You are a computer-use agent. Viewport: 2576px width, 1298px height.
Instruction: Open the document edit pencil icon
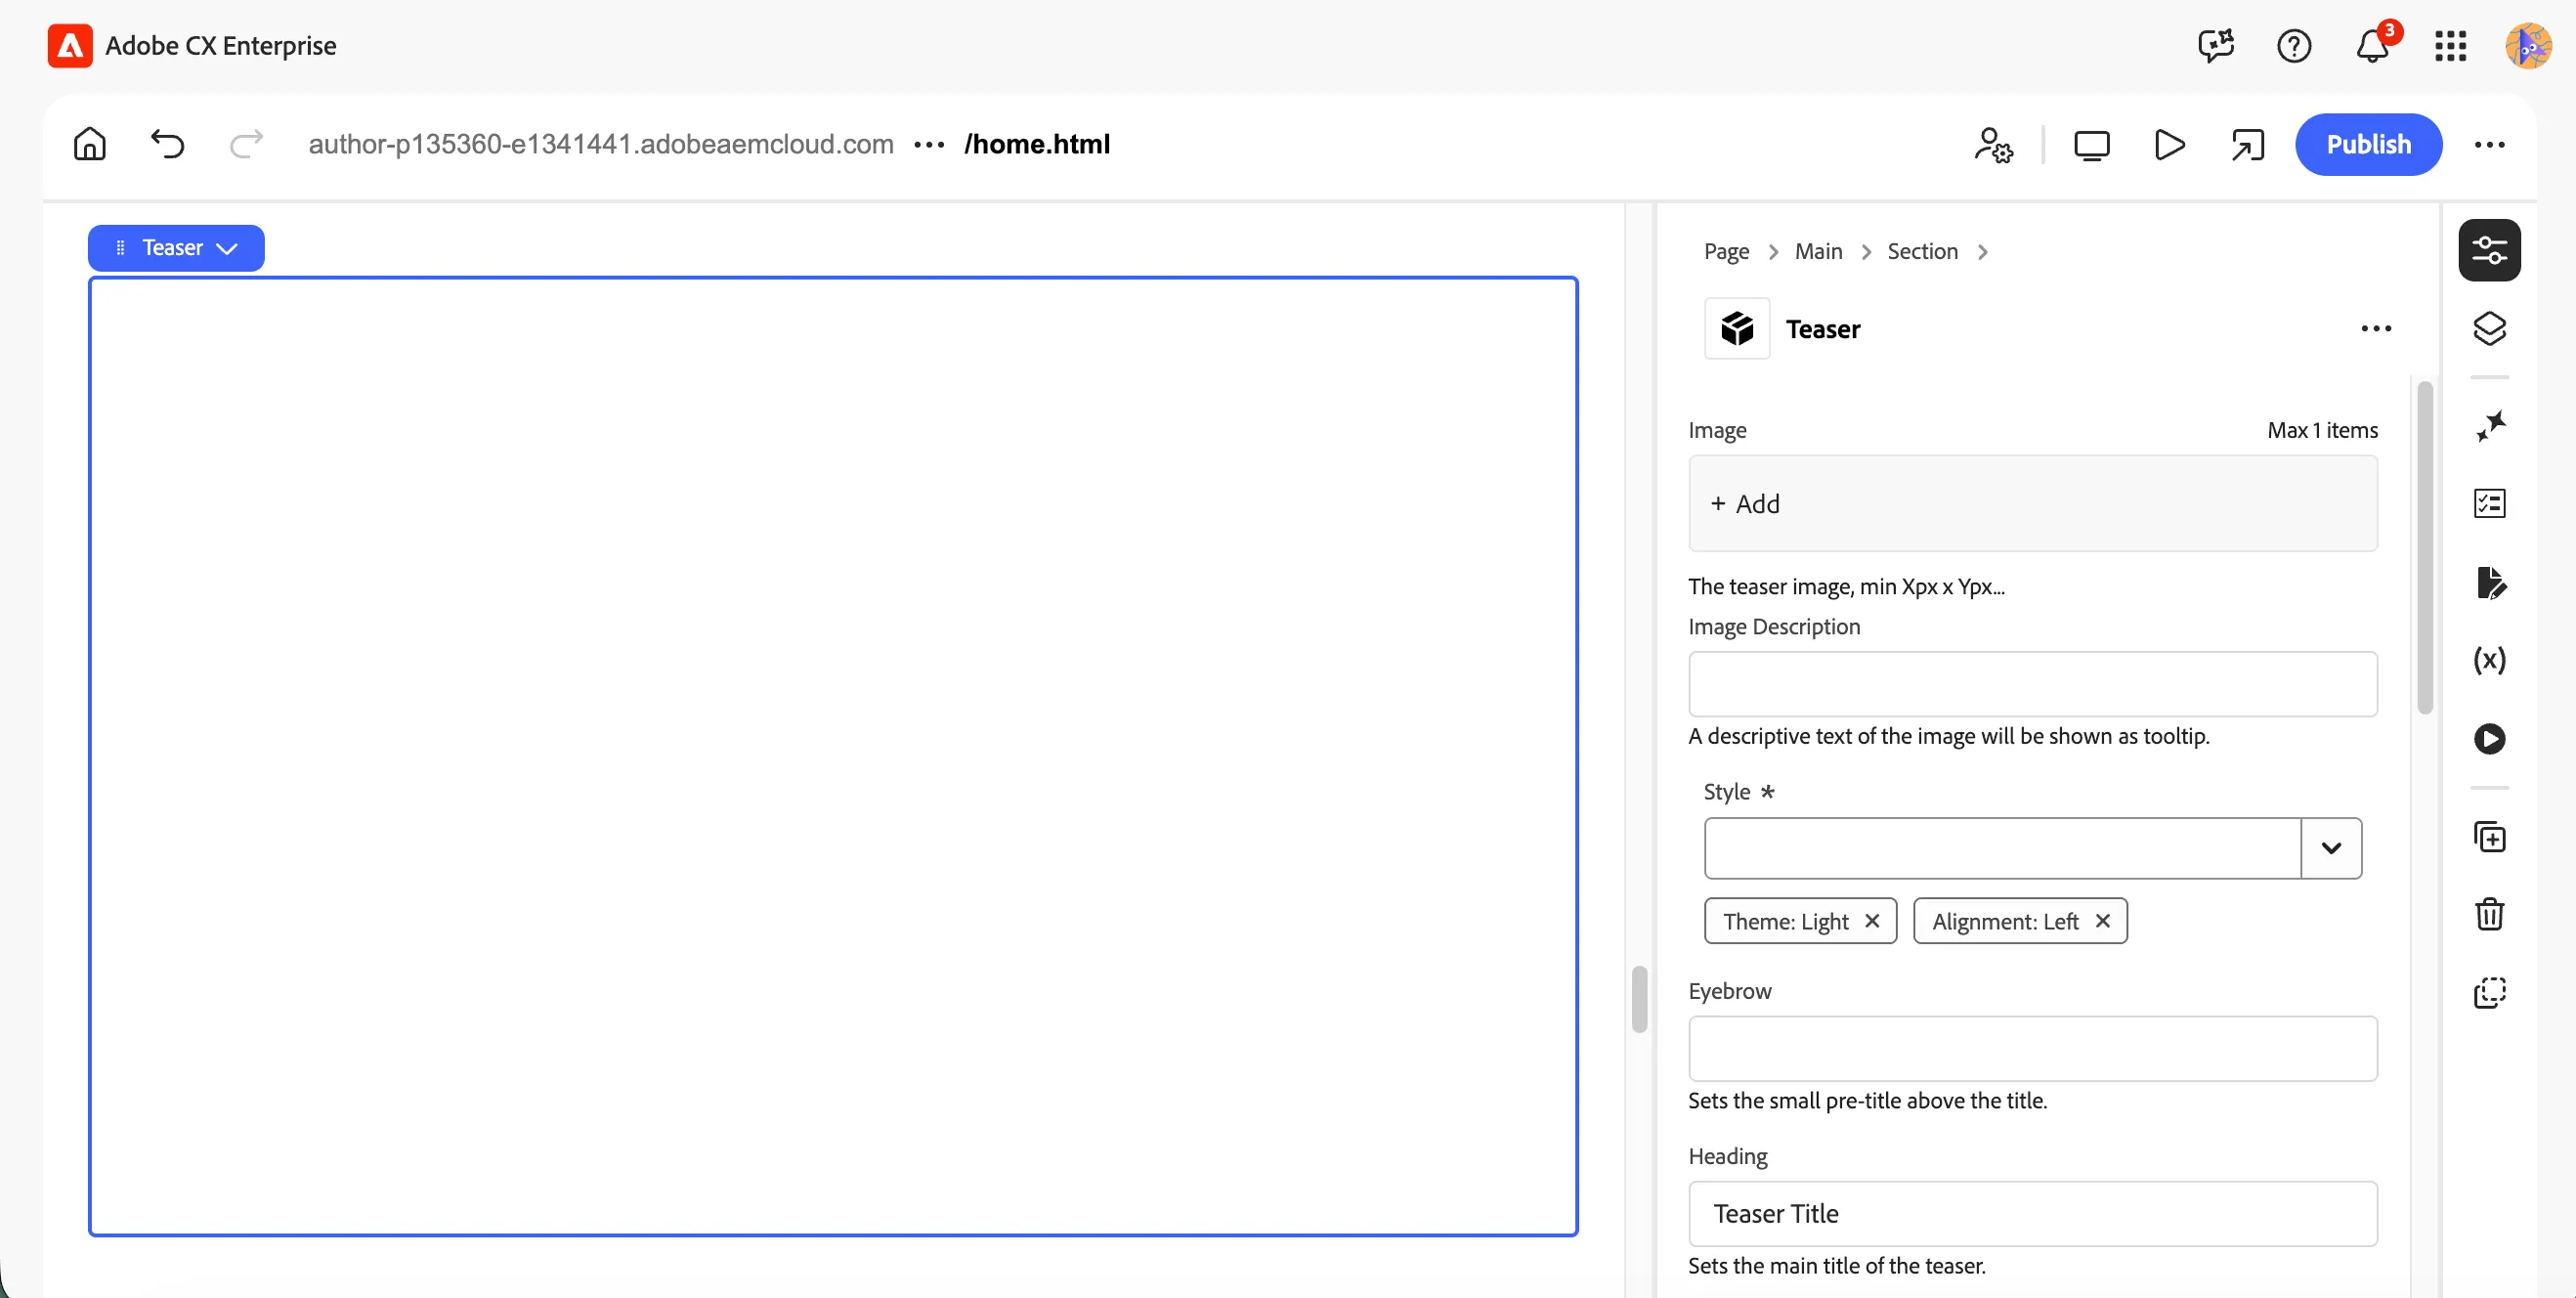(x=2489, y=582)
